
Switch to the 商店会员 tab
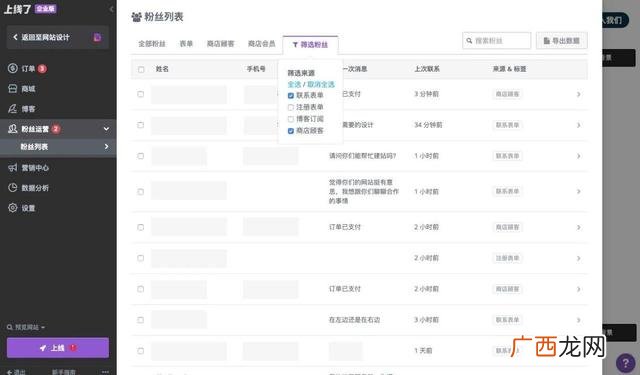262,44
